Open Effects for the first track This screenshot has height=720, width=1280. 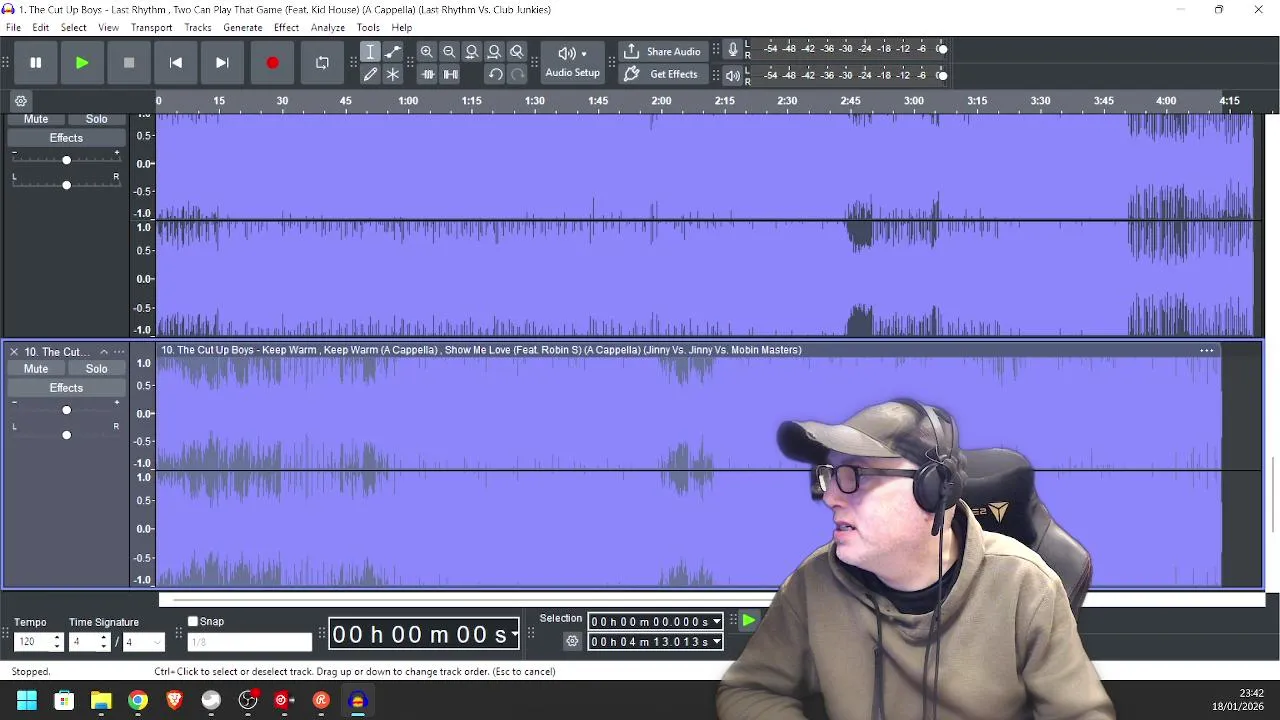click(x=66, y=138)
